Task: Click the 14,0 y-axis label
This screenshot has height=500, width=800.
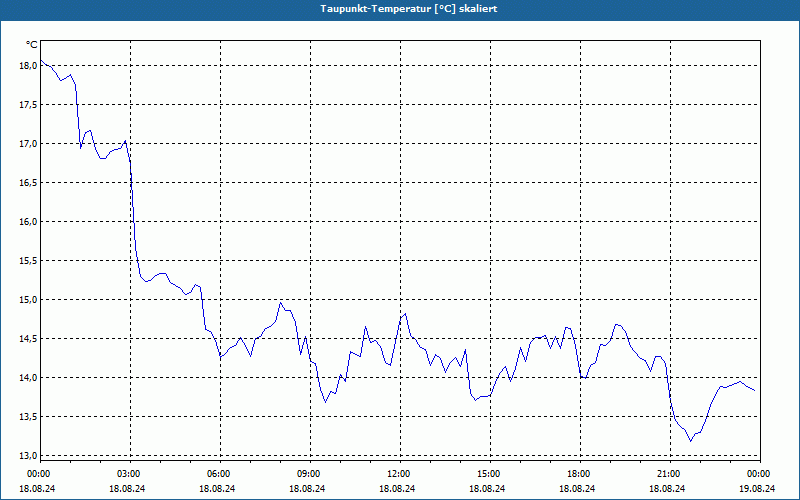Action: click(29, 378)
